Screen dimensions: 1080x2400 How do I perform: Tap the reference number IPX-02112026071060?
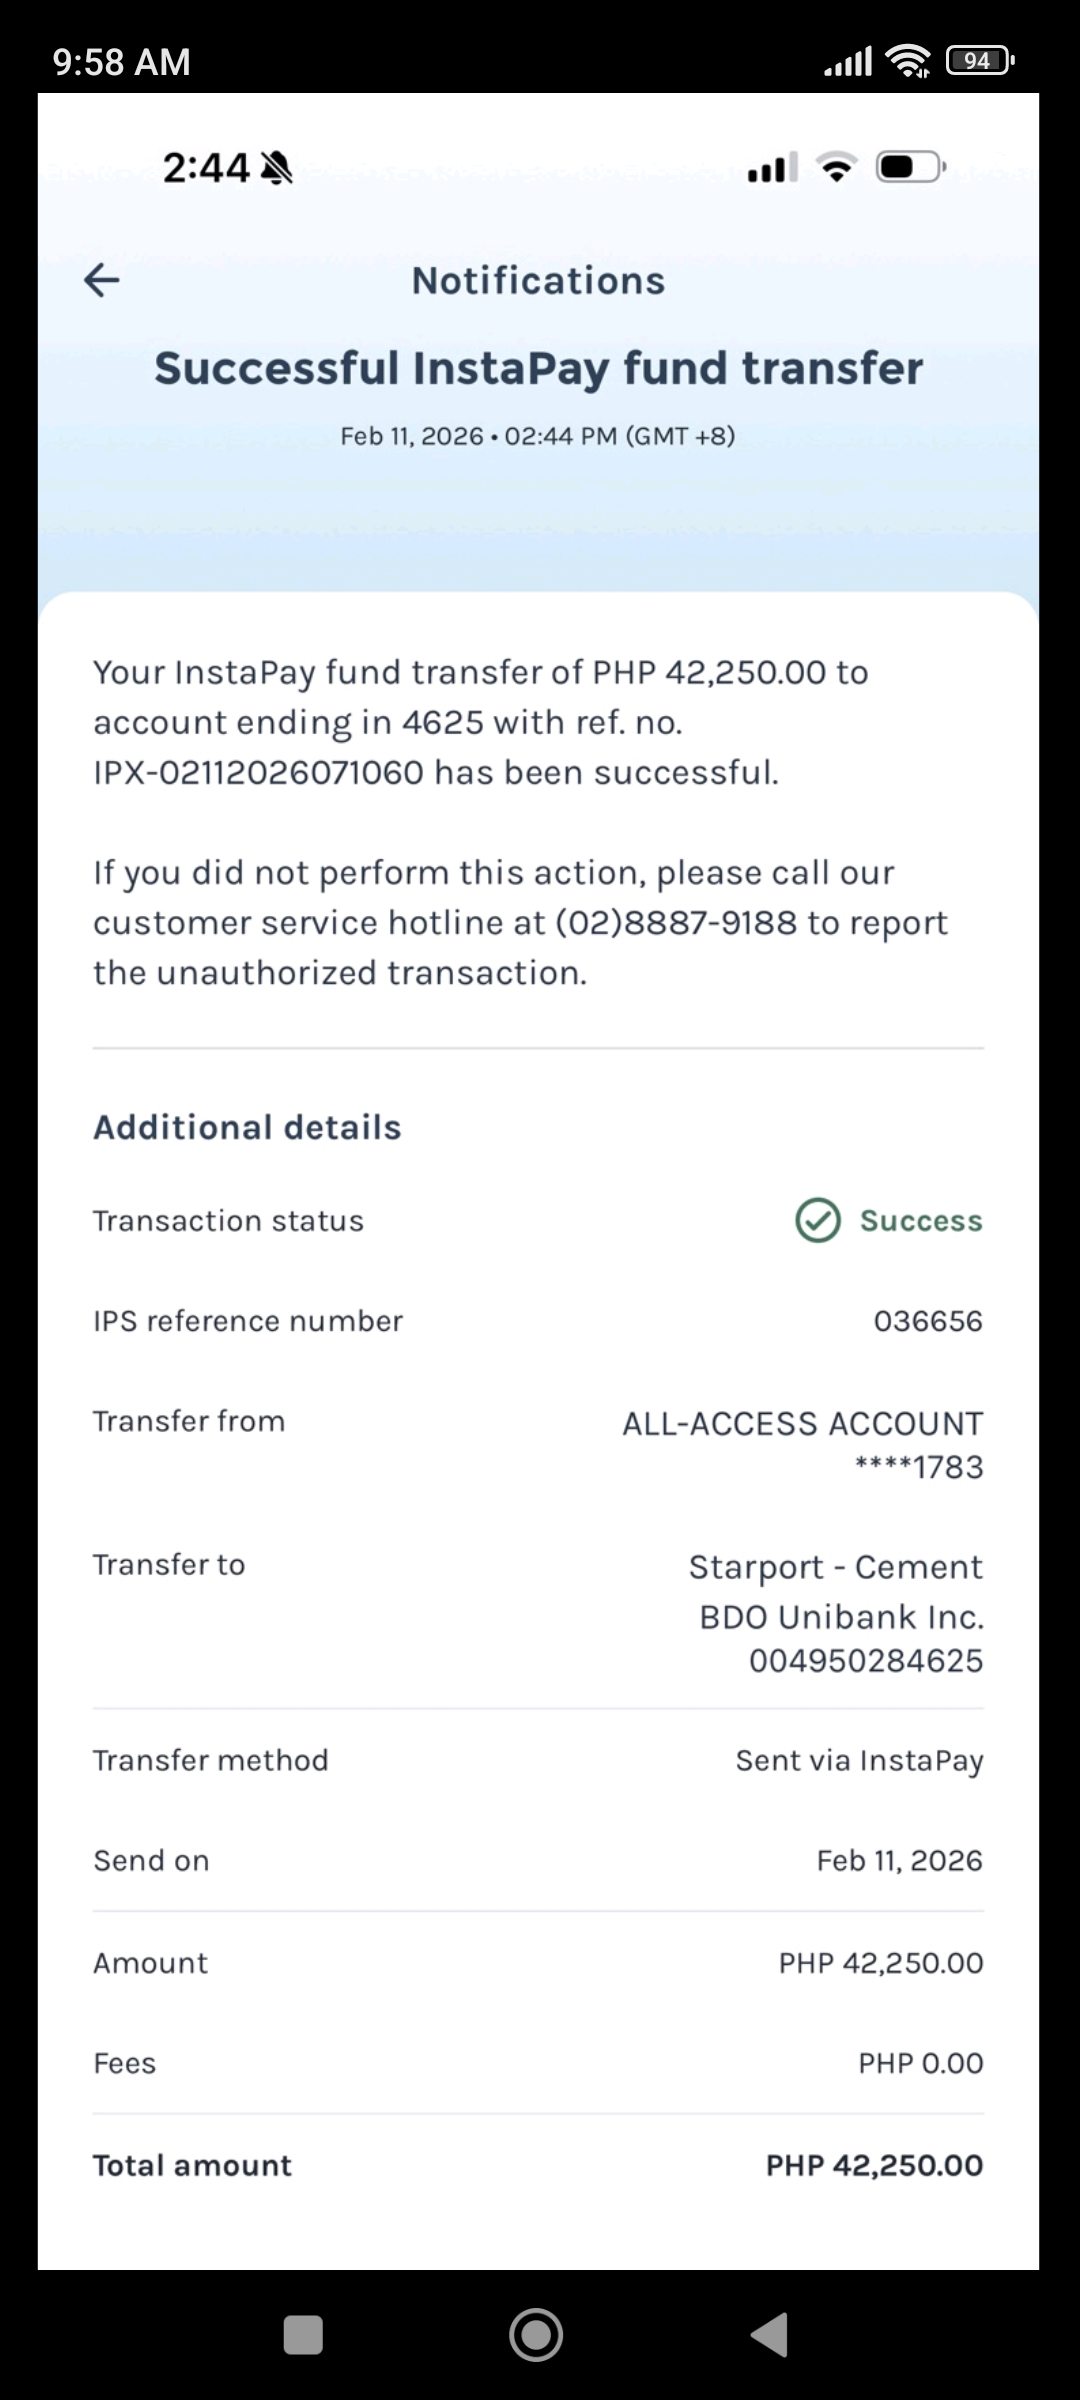(x=258, y=773)
